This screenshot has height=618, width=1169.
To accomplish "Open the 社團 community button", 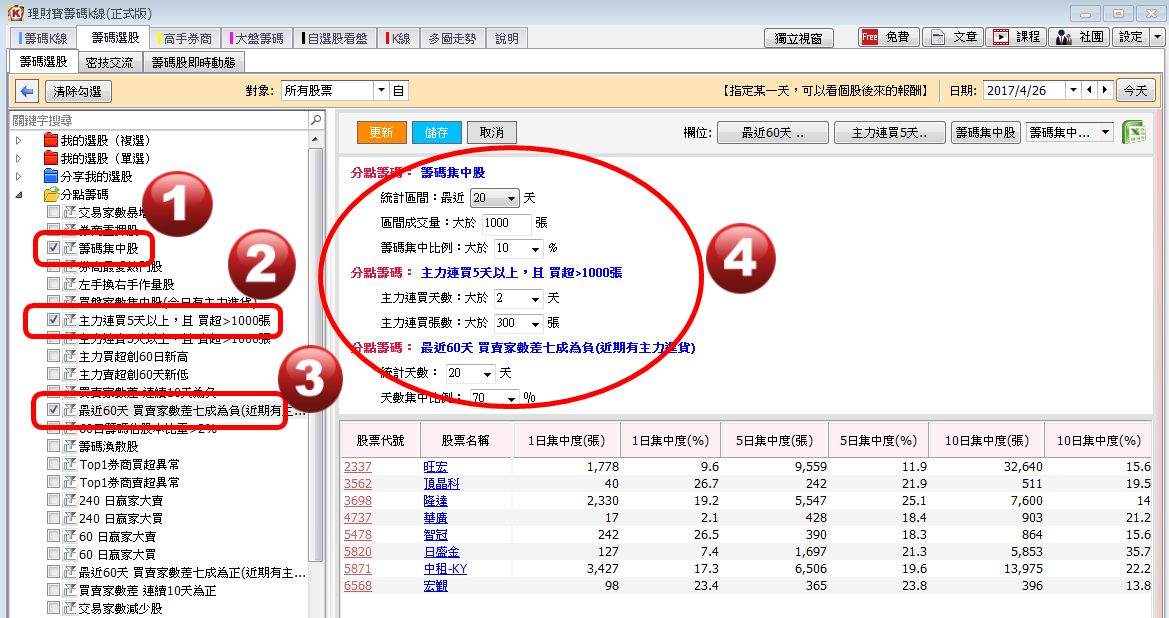I will pyautogui.click(x=1079, y=37).
